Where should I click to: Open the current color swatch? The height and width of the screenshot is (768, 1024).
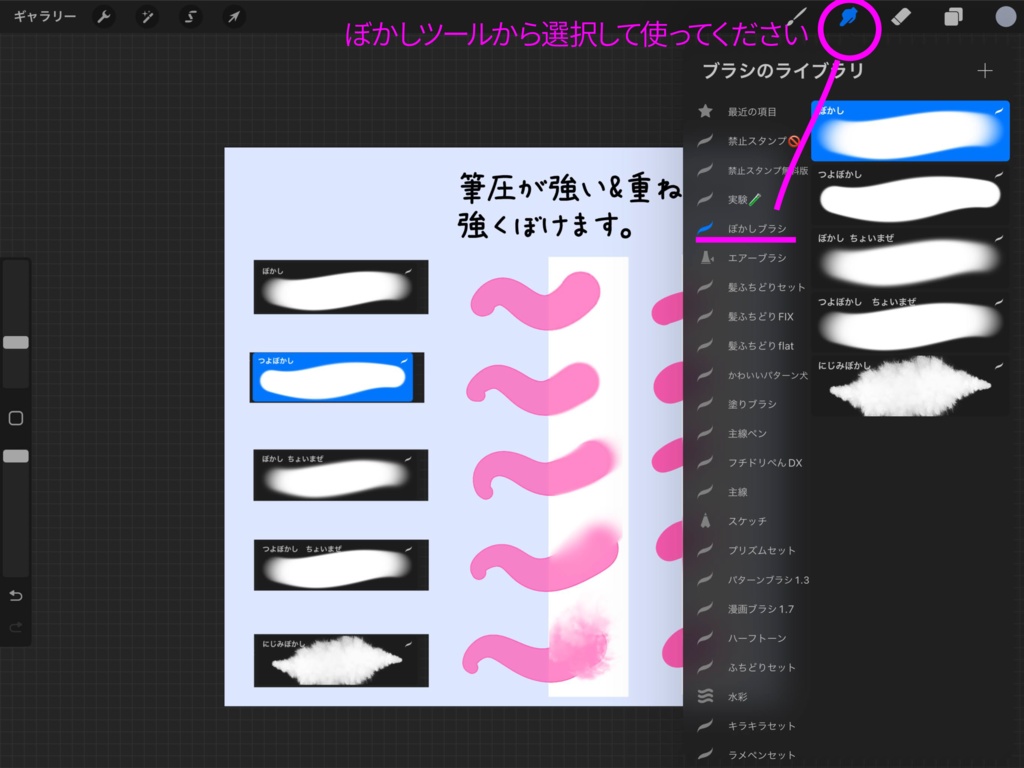click(1004, 16)
